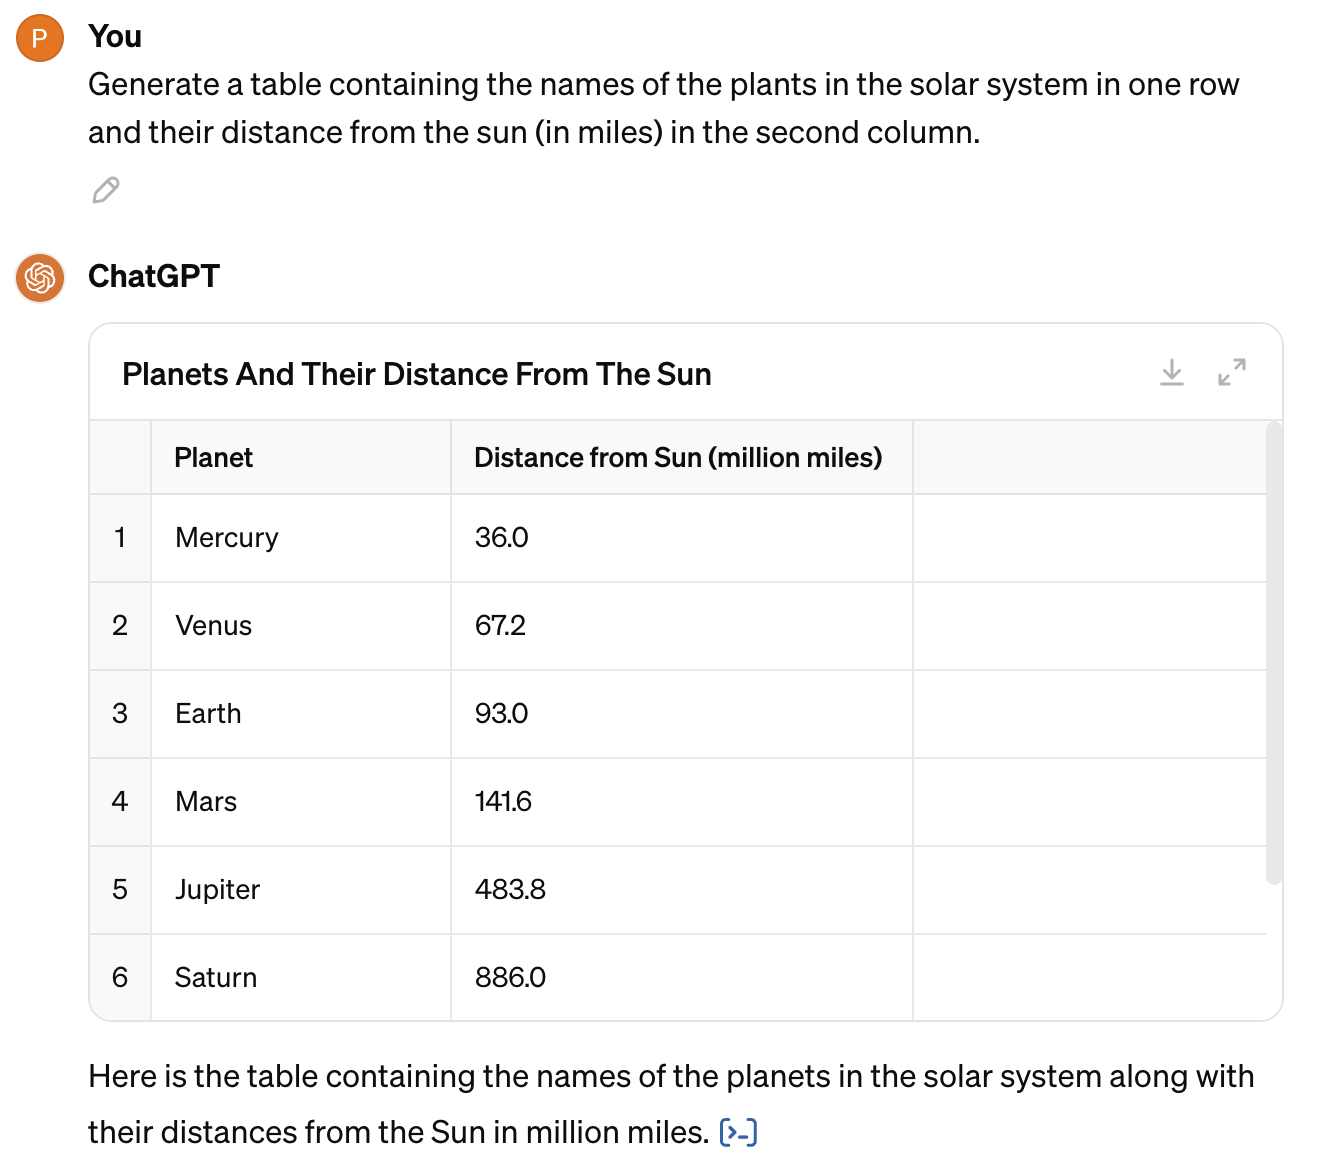Click the empty third column header
Viewport: 1332px width, 1168px height.
pyautogui.click(x=1090, y=458)
